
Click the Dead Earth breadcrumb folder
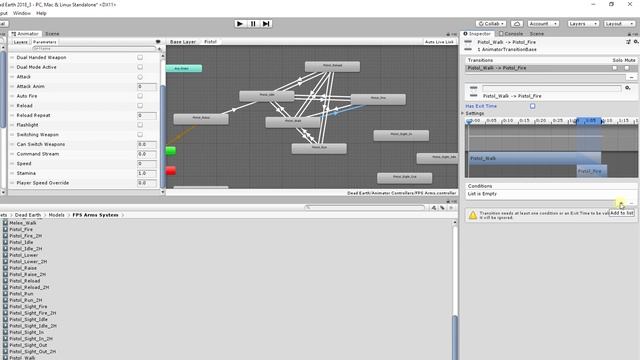[28, 215]
